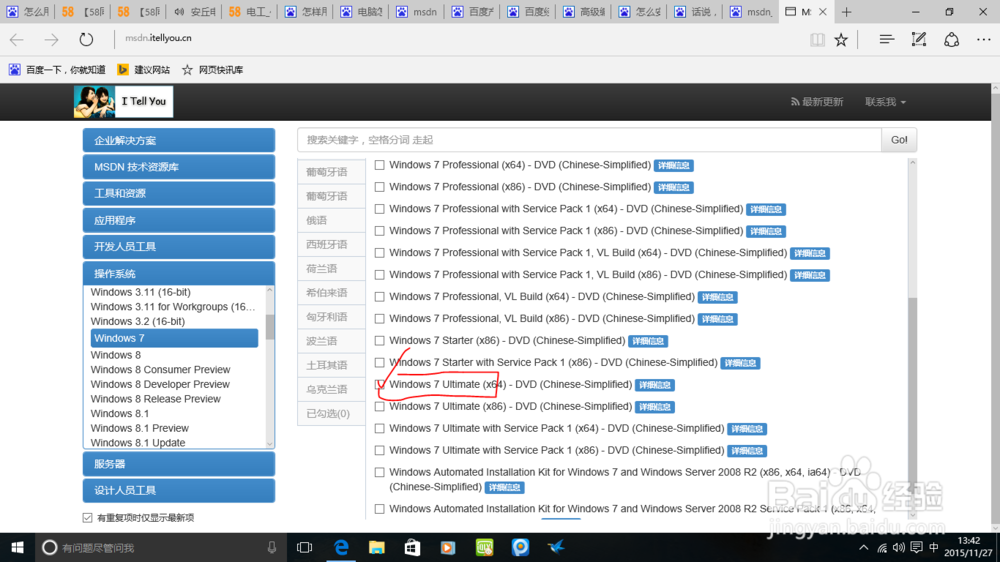
Task: Open File Explorer from taskbar
Action: tap(377, 547)
